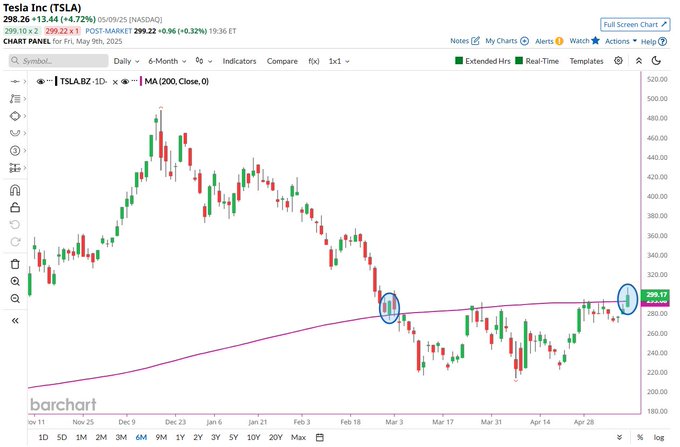Viewport: 680px width, 447px height.
Task: Click the redo arrow icon
Action: tap(15, 242)
